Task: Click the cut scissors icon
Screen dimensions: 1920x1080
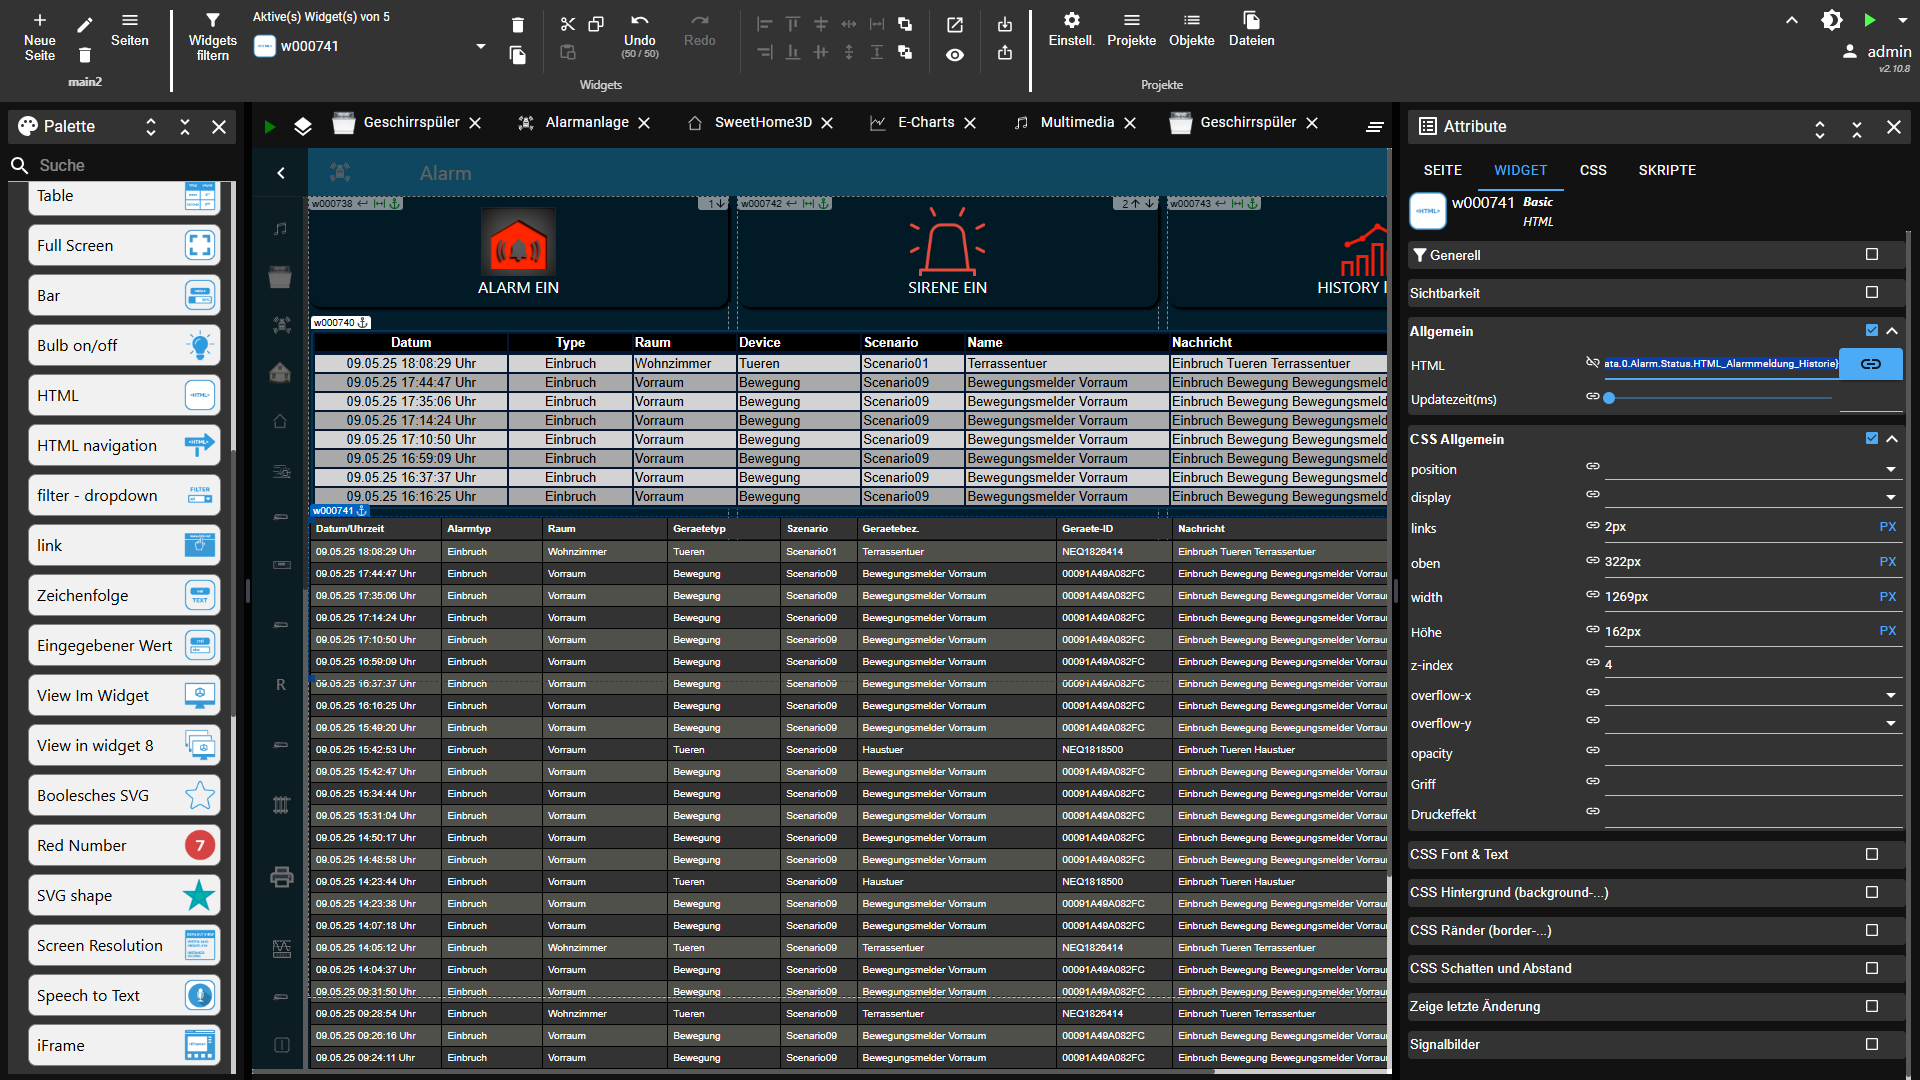Action: pyautogui.click(x=567, y=24)
